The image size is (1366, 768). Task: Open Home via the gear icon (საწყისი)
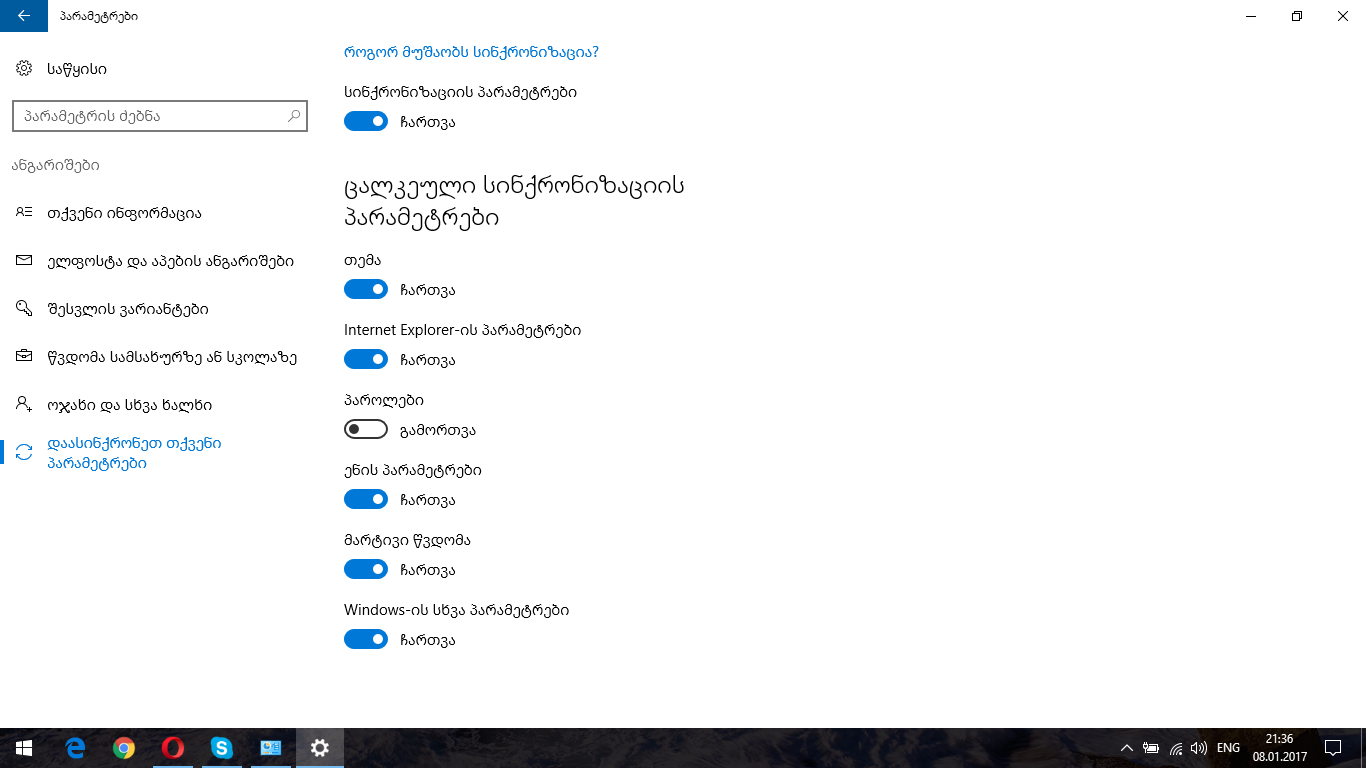click(x=24, y=68)
